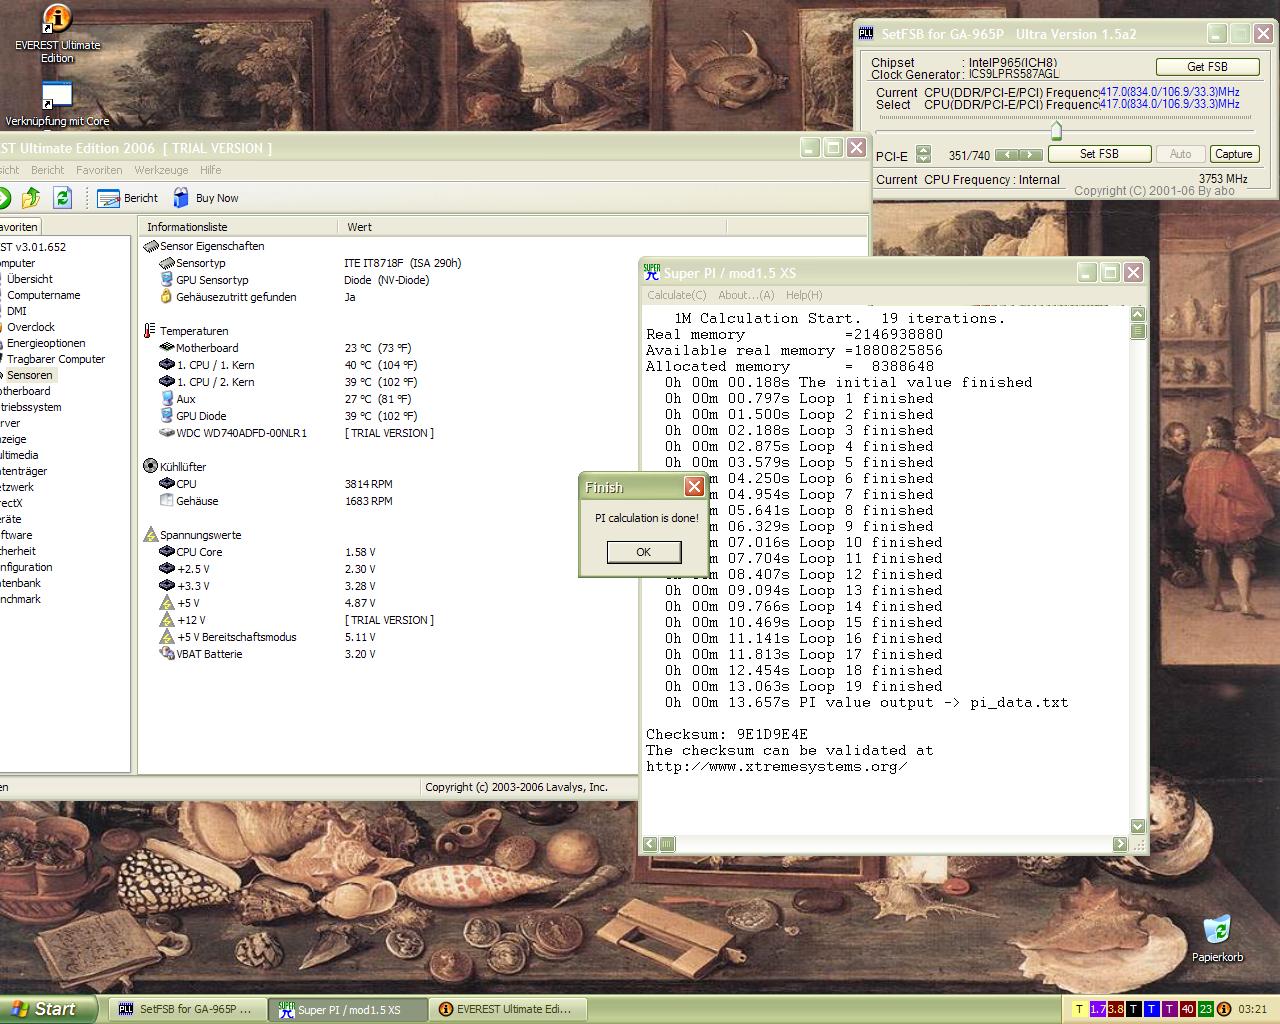Select Overclock in the EVEREST tree
This screenshot has width=1280, height=1024.
(x=31, y=327)
